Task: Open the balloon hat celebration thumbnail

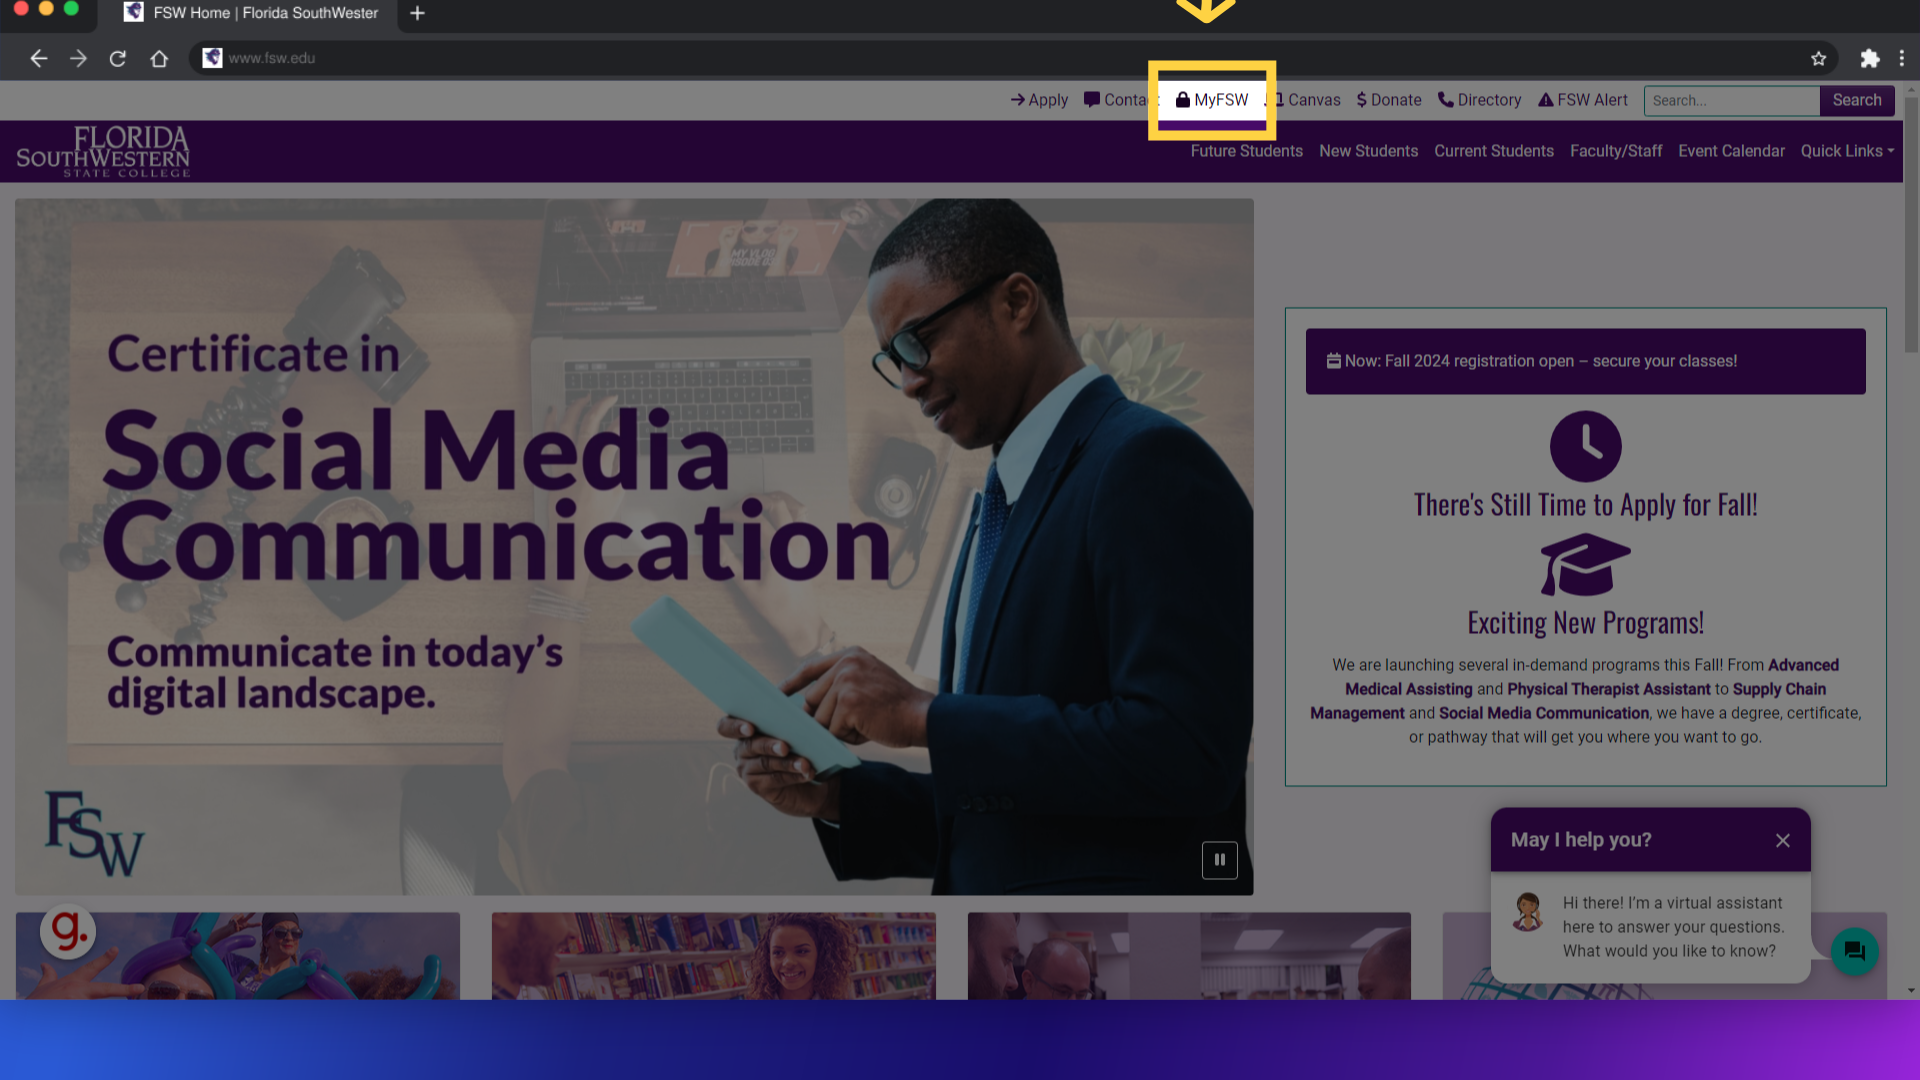Action: click(238, 956)
